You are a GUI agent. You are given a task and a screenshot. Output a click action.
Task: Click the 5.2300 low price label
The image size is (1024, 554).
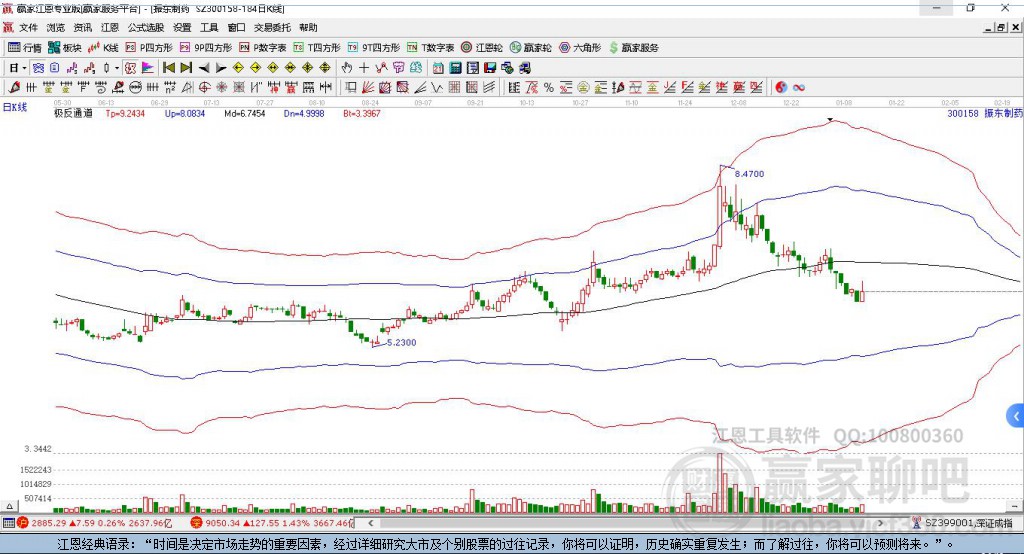pos(402,342)
